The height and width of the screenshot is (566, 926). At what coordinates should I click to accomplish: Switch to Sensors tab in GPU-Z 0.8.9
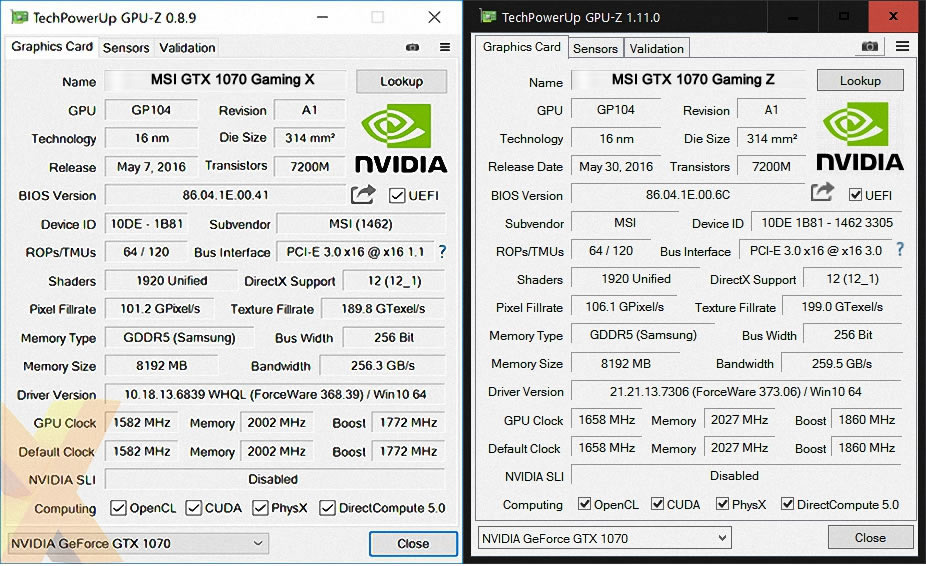pos(126,48)
